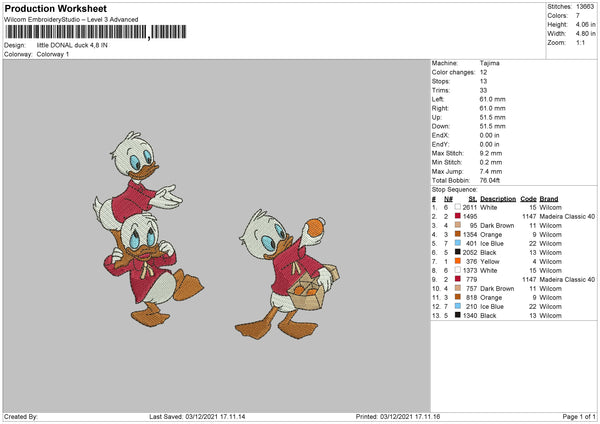Select the Stops label
600x424 pixels.
tap(441, 82)
